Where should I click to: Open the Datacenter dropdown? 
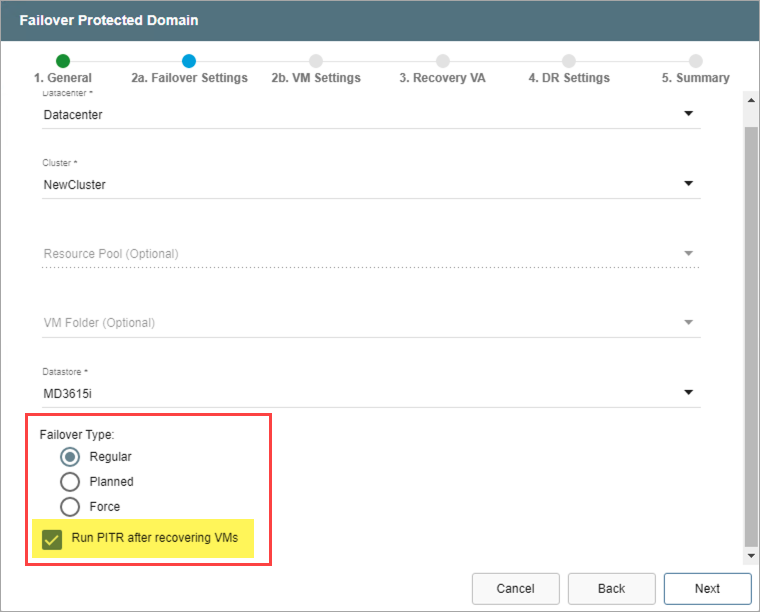pyautogui.click(x=688, y=114)
